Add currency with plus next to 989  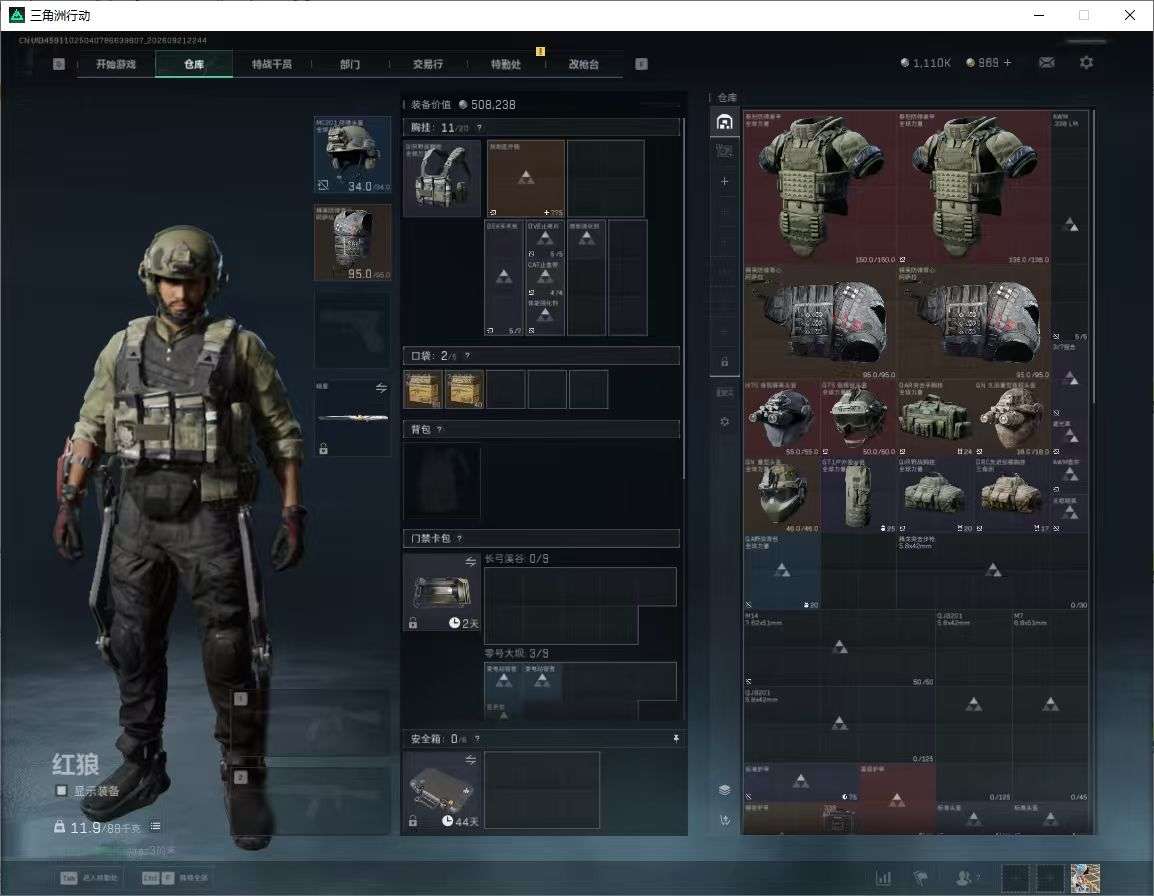click(1008, 63)
